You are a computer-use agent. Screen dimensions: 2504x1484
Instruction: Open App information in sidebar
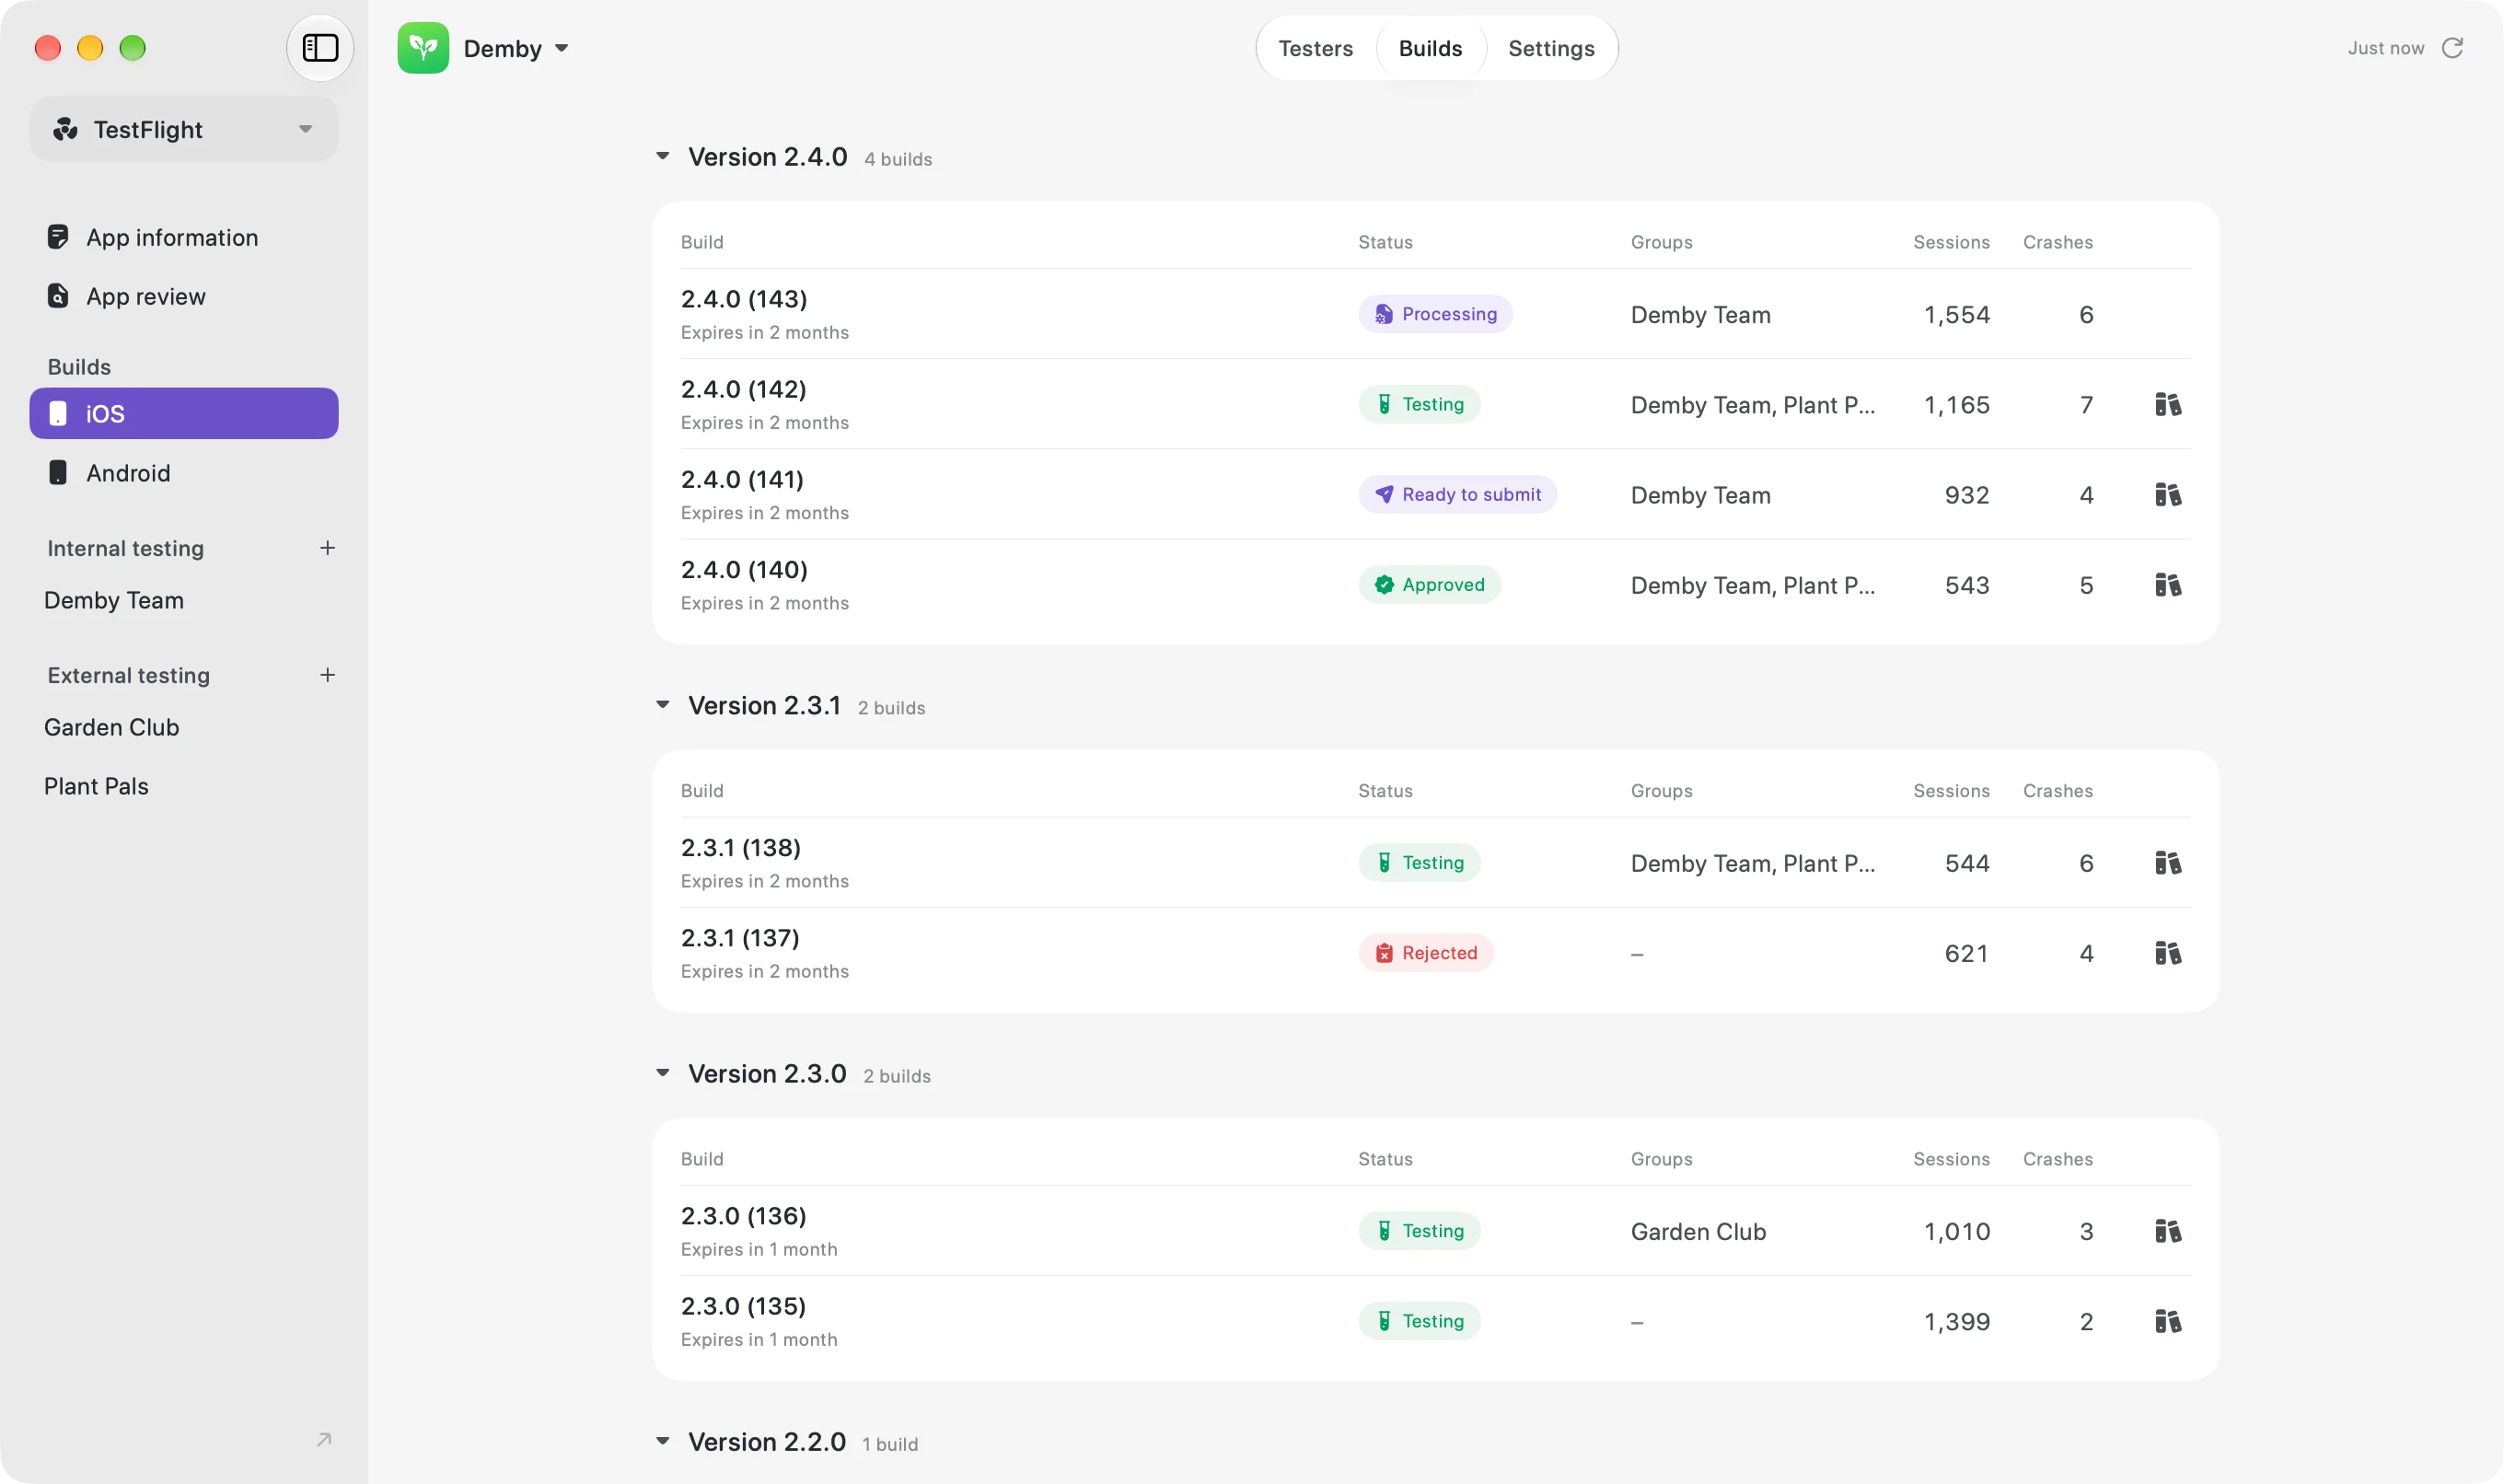point(184,237)
